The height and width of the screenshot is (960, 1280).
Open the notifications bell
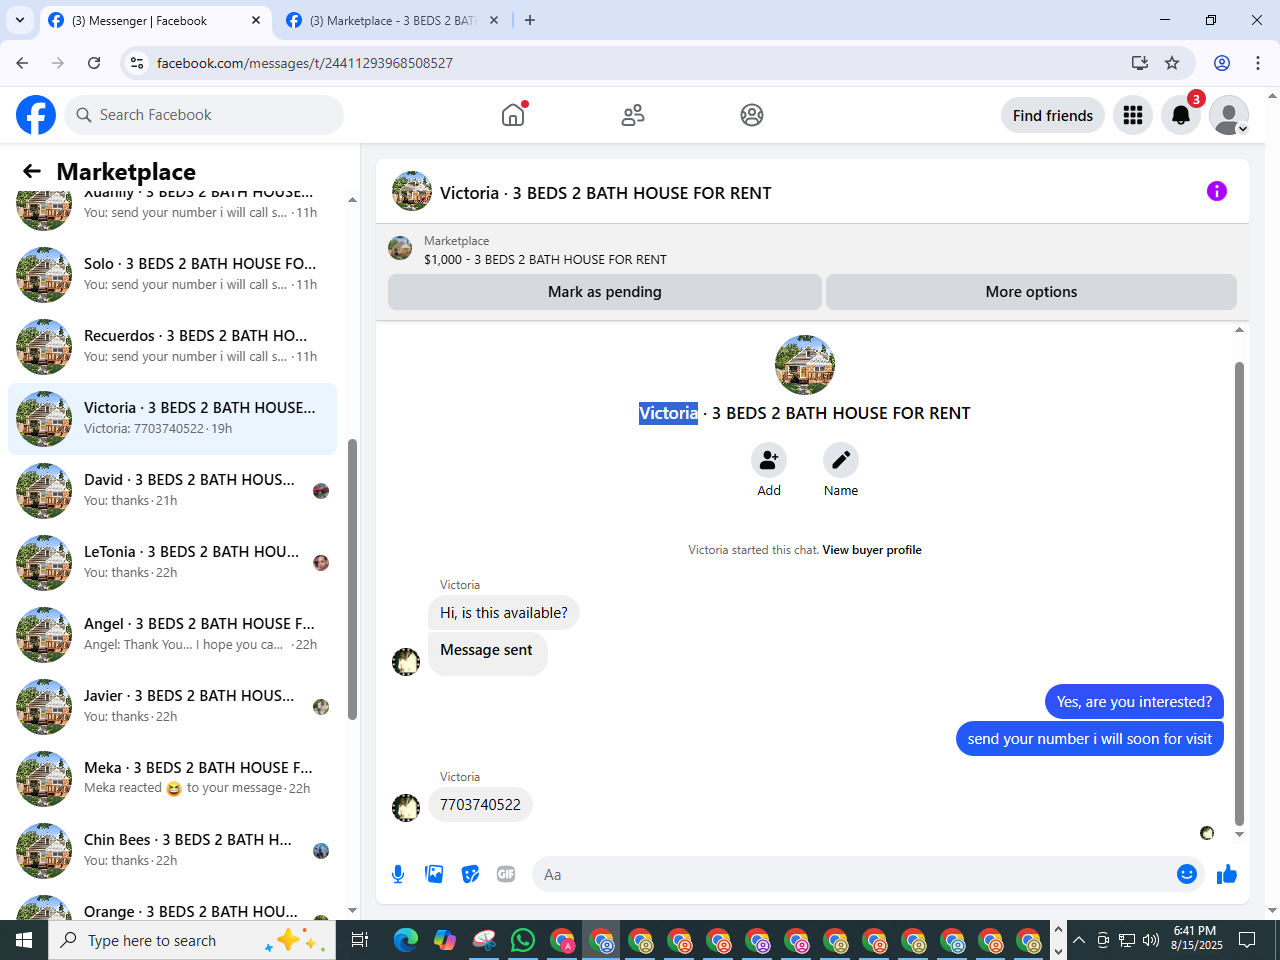1181,115
